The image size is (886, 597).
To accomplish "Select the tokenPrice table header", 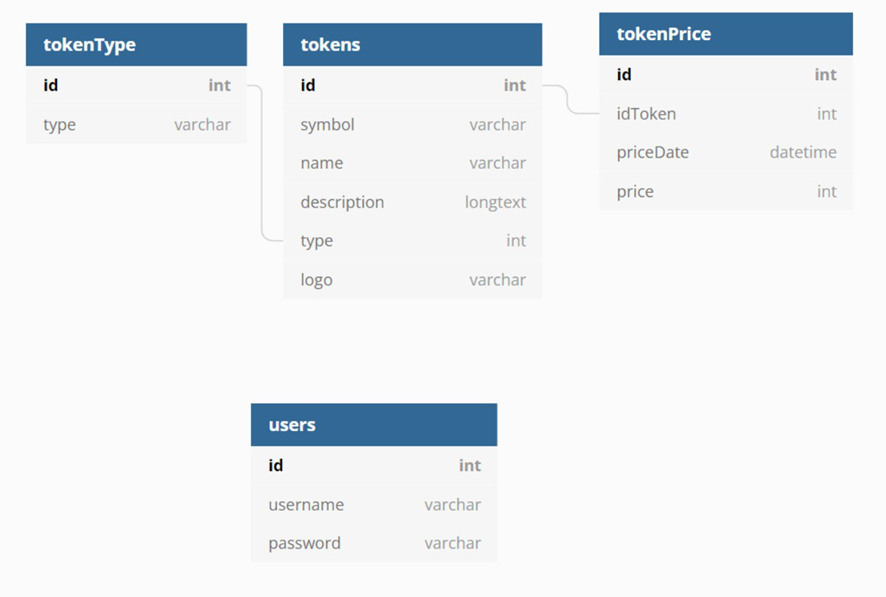I will pyautogui.click(x=726, y=34).
